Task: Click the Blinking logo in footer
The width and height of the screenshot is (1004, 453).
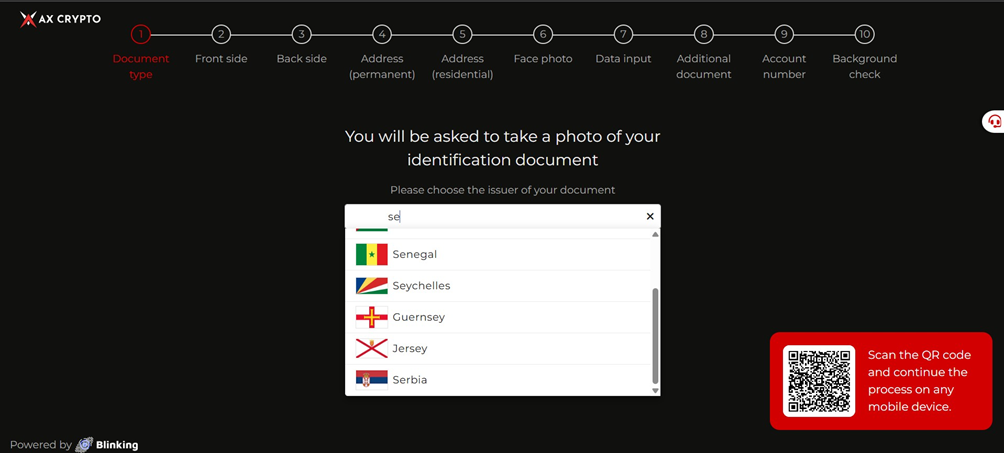Action: pos(106,445)
